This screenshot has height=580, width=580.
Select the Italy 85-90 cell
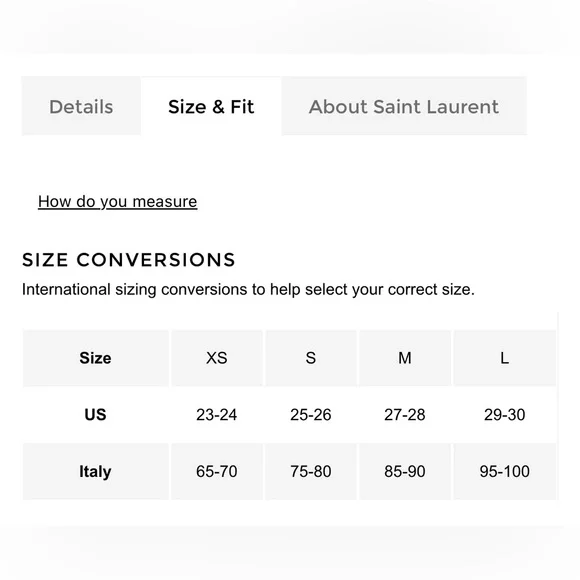pos(405,471)
